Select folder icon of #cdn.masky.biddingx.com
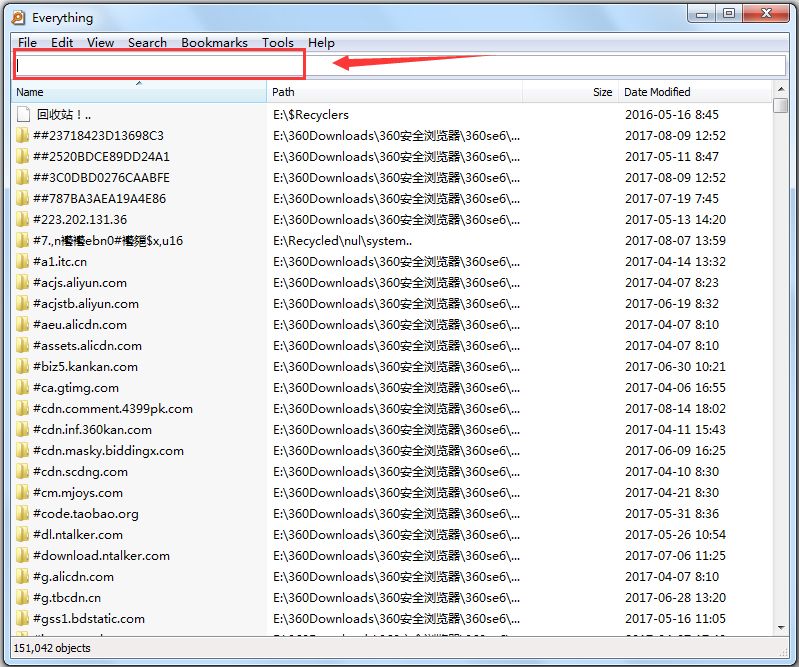Screen dimensions: 799x667 click(22, 450)
